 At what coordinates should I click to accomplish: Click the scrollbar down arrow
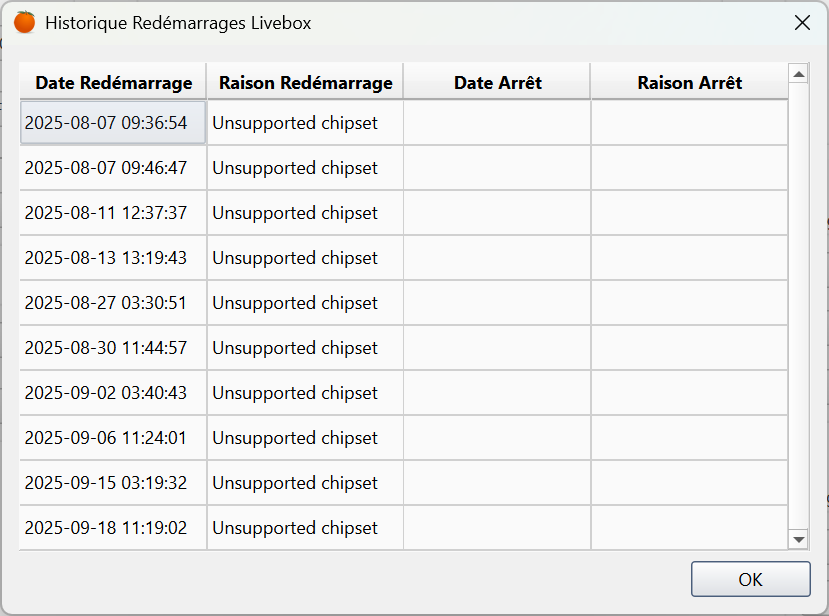pos(798,538)
